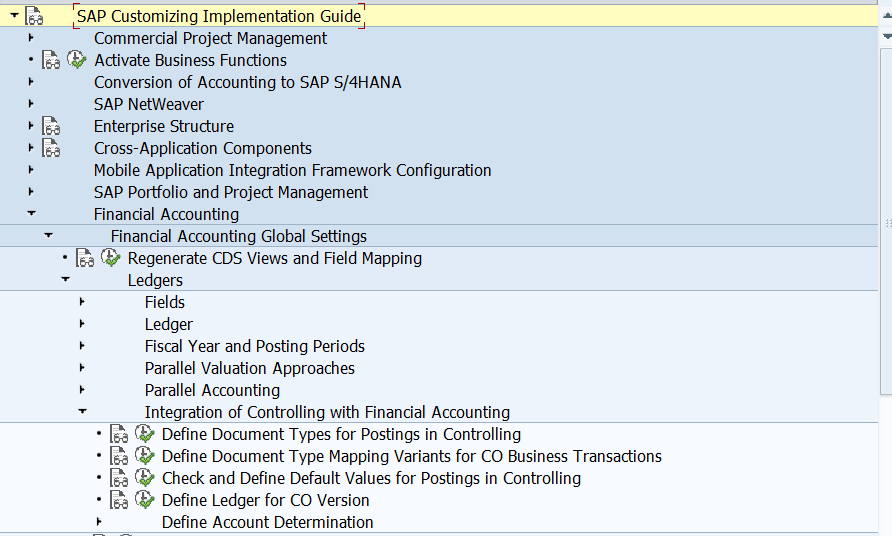Viewport: 892px width, 536px height.
Task: Open documentation icon for Activate Business Functions
Action: coord(51,60)
